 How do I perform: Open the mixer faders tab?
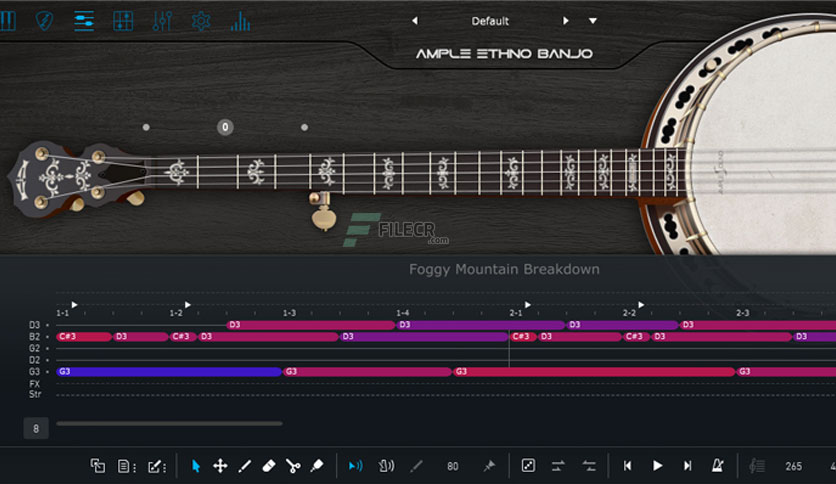pyautogui.click(x=162, y=21)
